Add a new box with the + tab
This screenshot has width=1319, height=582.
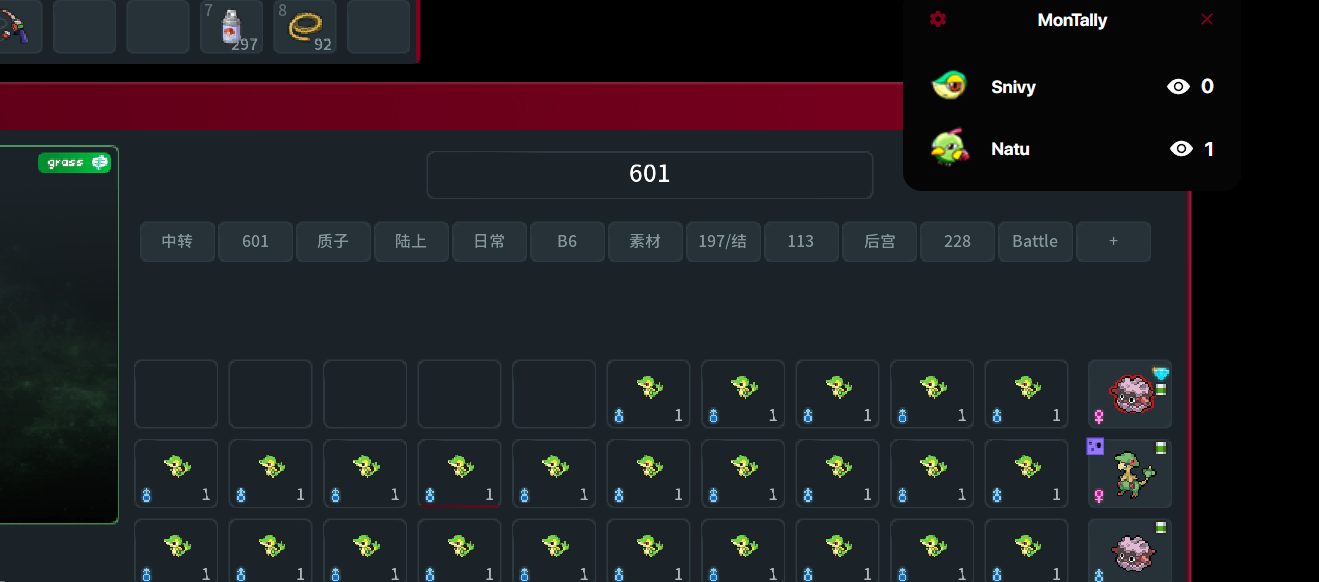coord(1113,242)
